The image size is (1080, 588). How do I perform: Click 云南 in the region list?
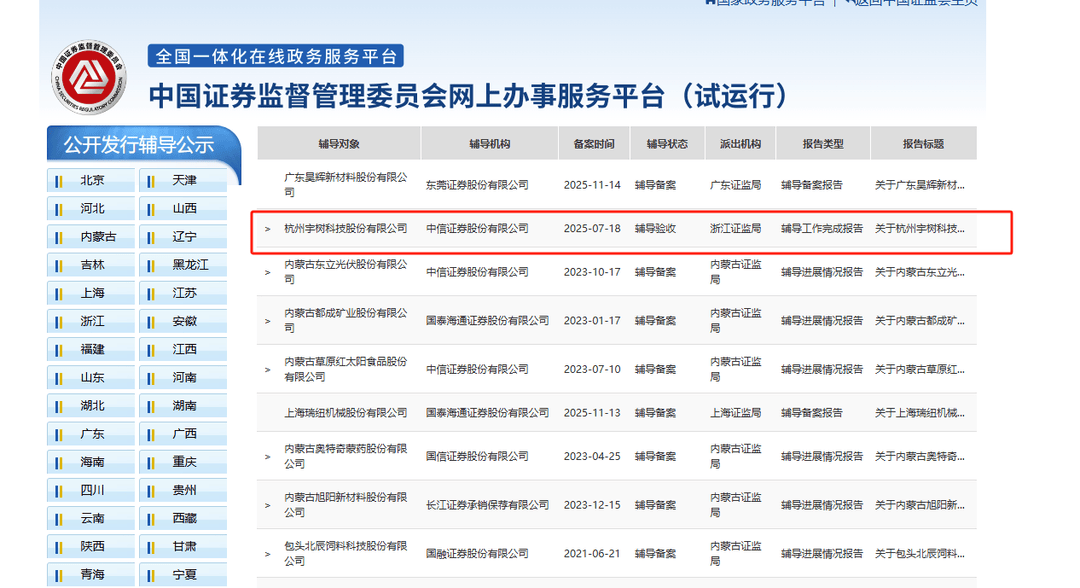point(92,518)
